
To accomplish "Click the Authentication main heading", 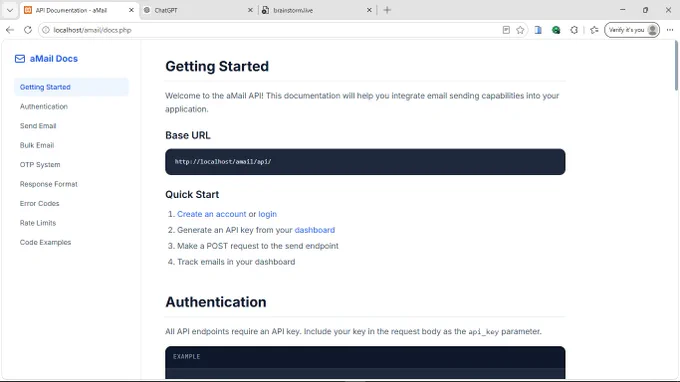I will [216, 302].
